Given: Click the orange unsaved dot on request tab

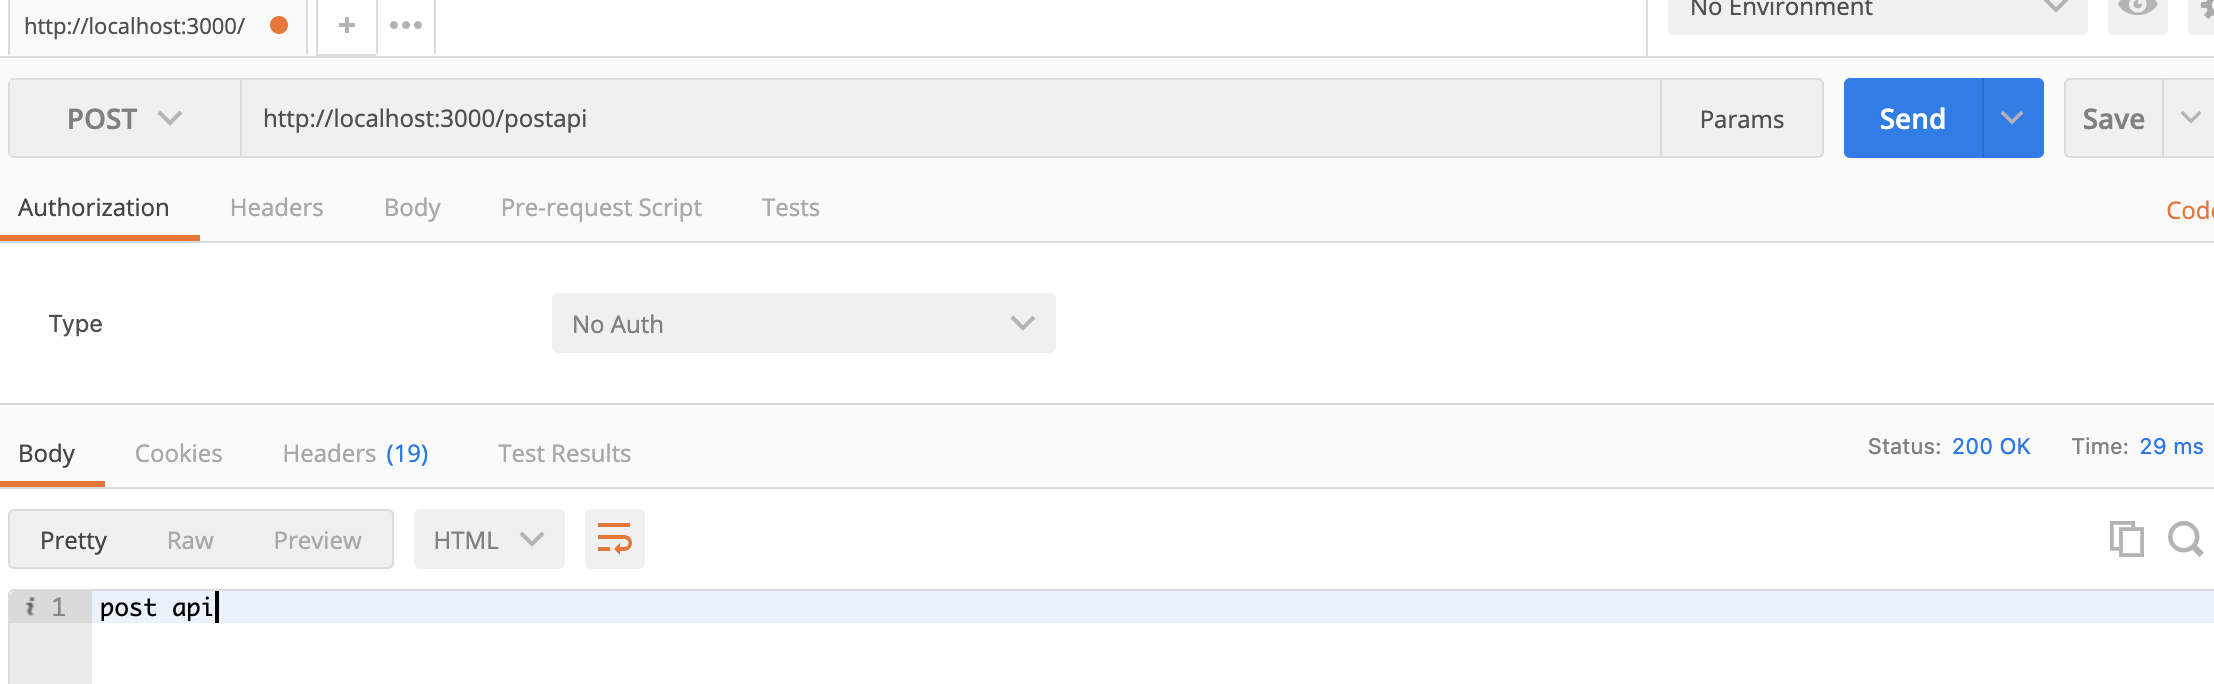Looking at the screenshot, I should click(279, 25).
